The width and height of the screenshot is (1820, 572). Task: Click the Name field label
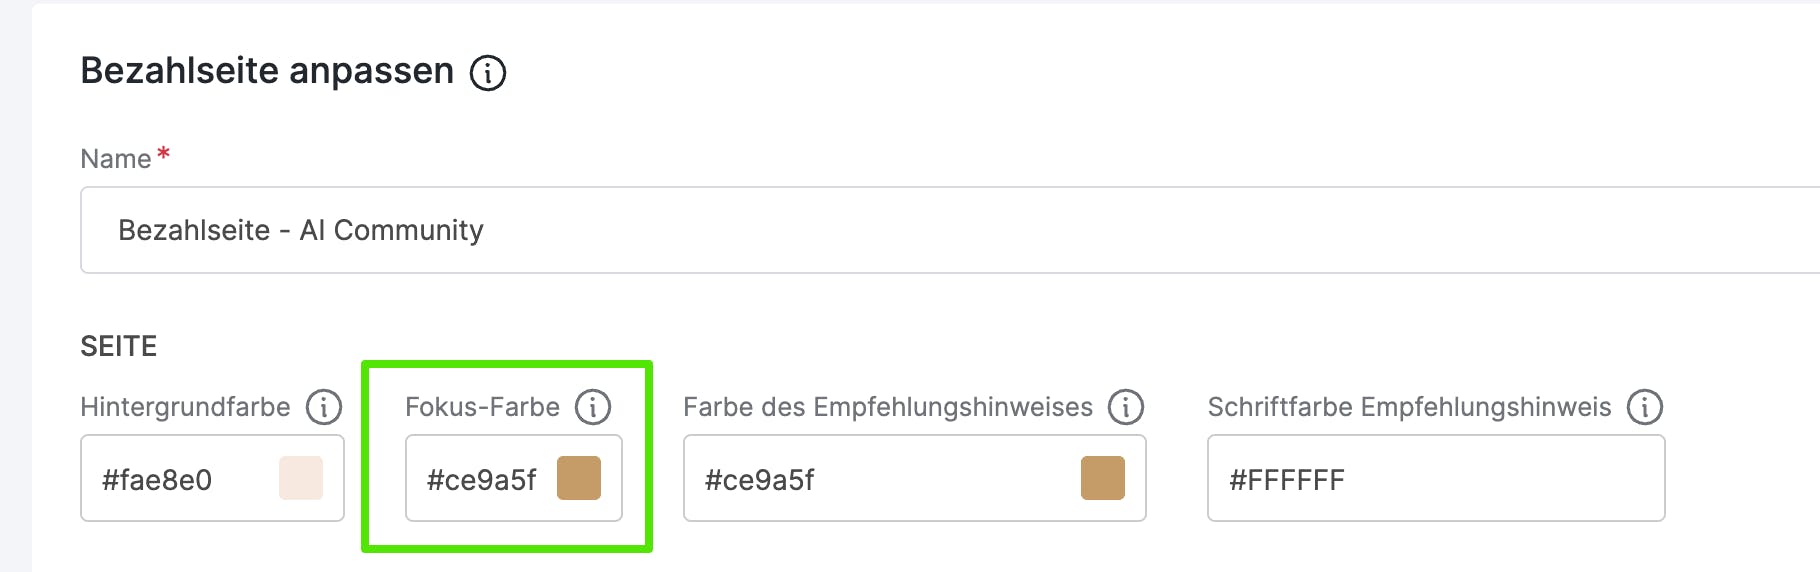coord(116,159)
